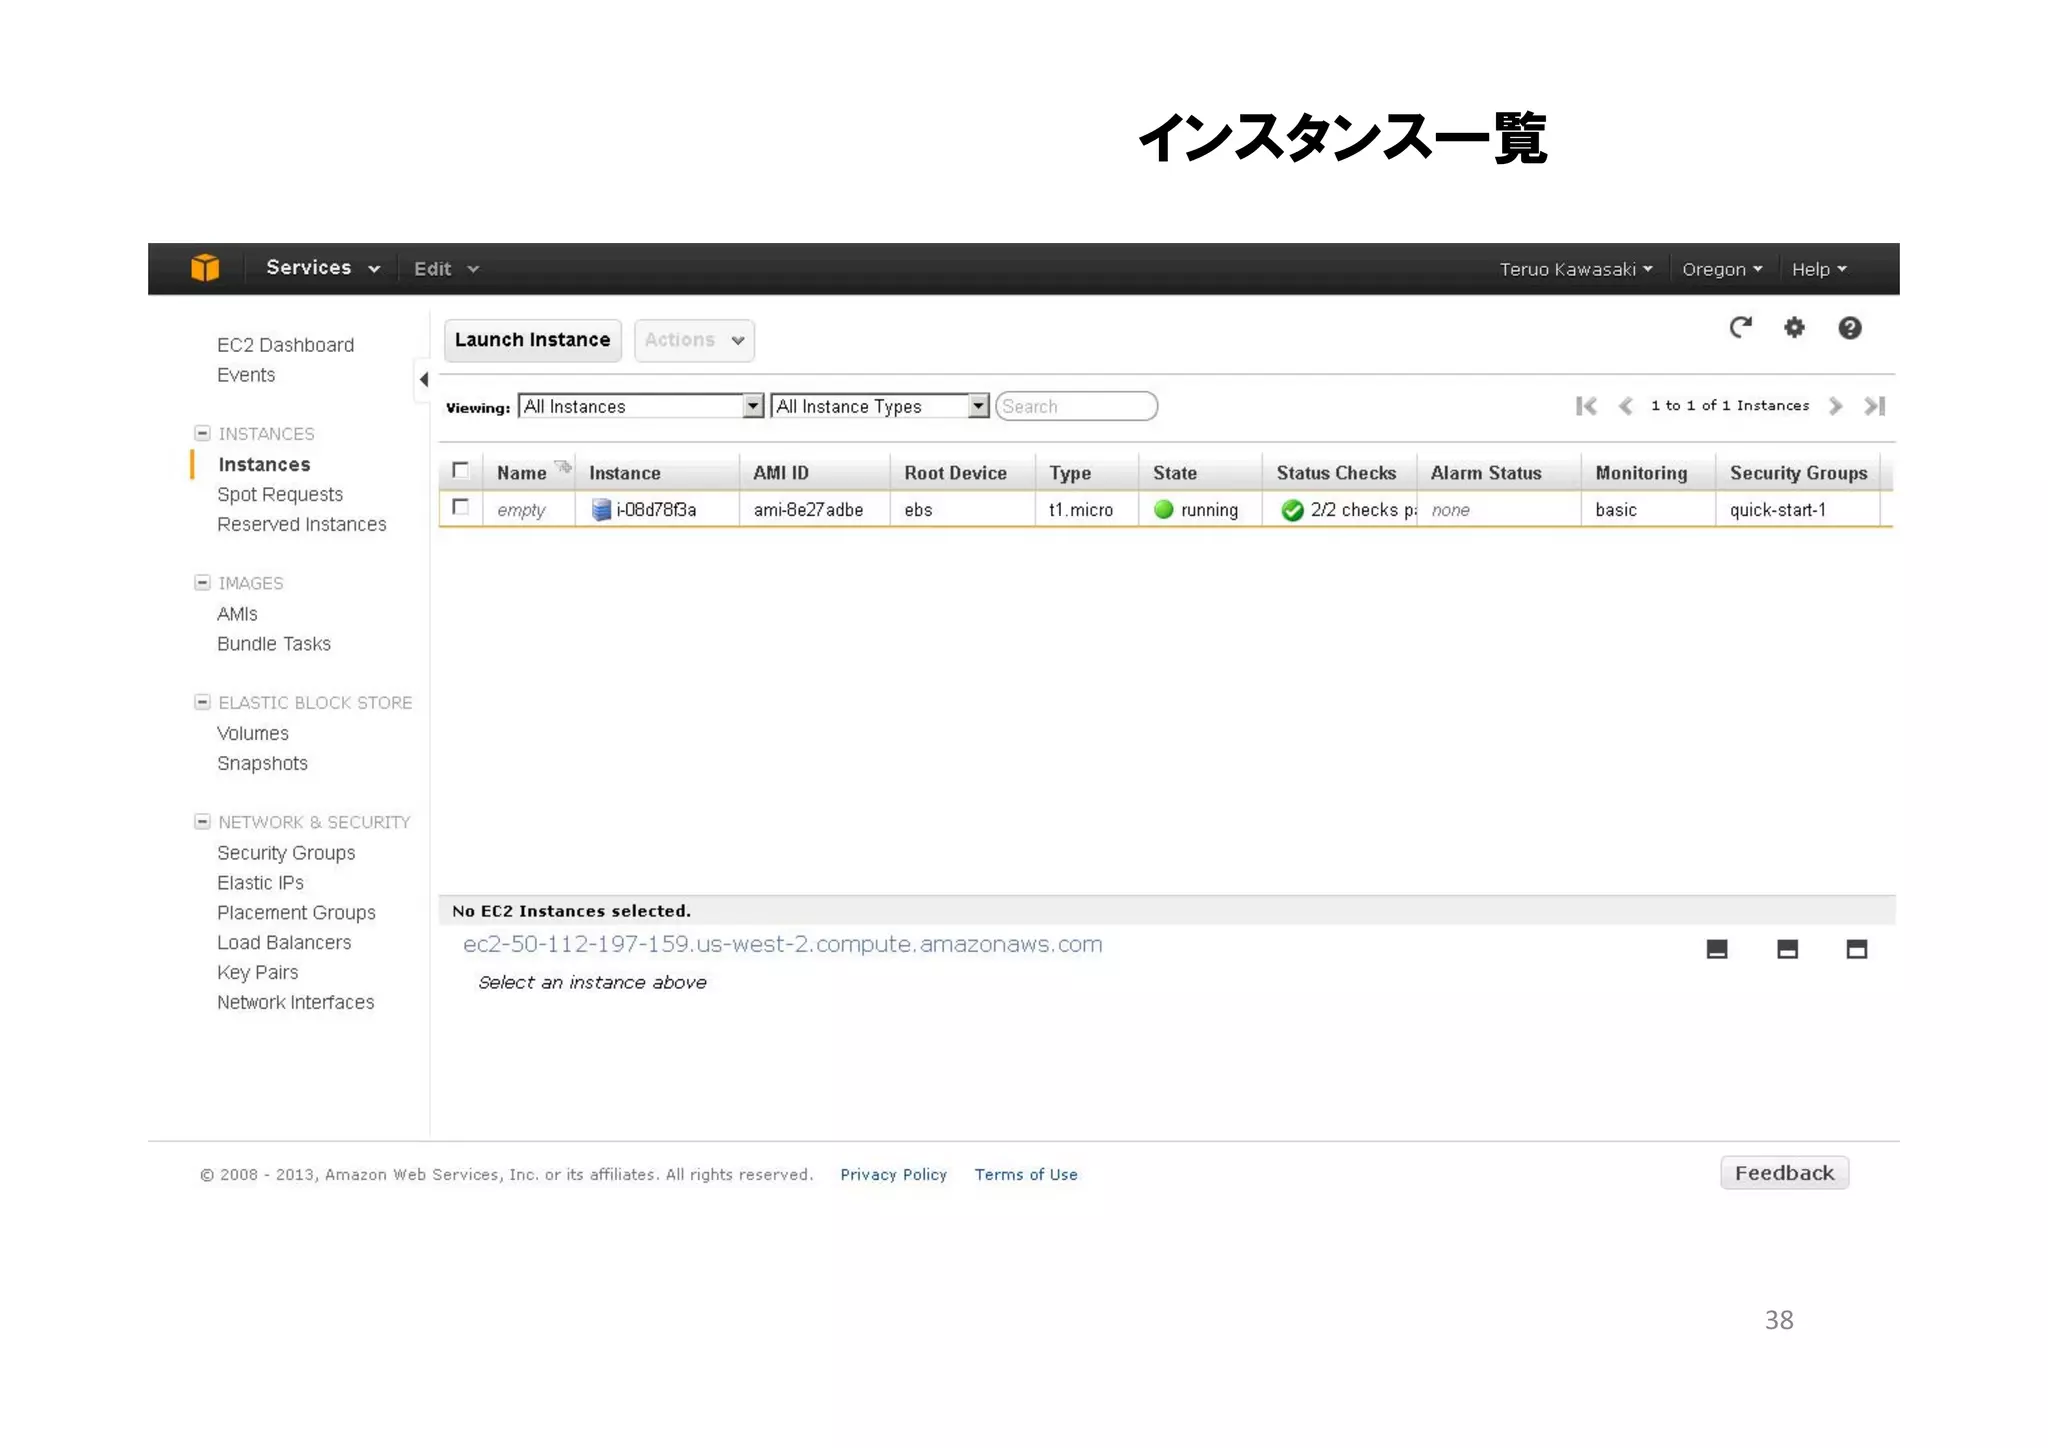The height and width of the screenshot is (1448, 2048).
Task: Open Security Groups in sidebar
Action: tap(286, 853)
